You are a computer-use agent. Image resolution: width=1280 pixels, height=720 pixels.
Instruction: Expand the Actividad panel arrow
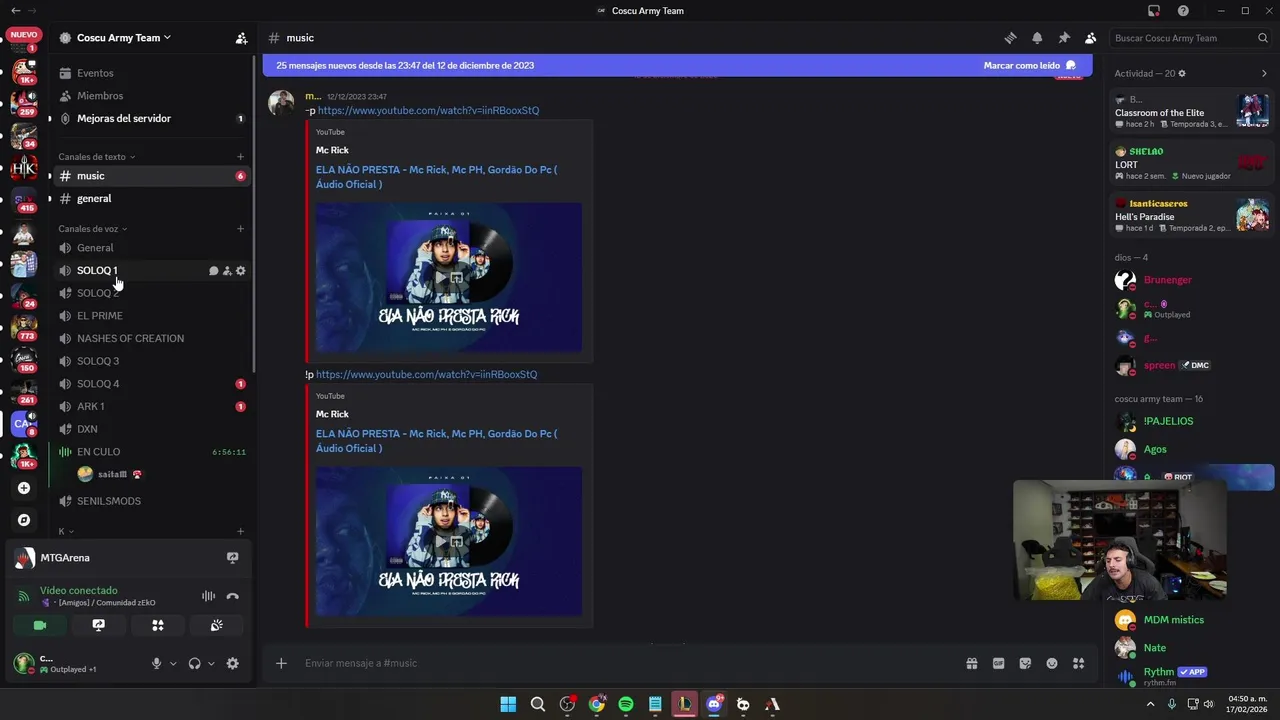pos(1264,73)
